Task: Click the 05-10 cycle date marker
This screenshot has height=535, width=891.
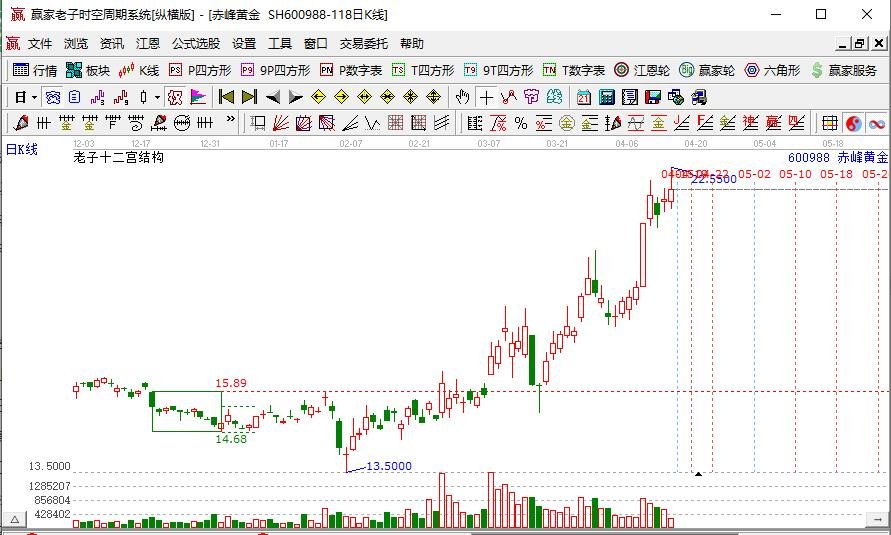Action: pyautogui.click(x=796, y=174)
